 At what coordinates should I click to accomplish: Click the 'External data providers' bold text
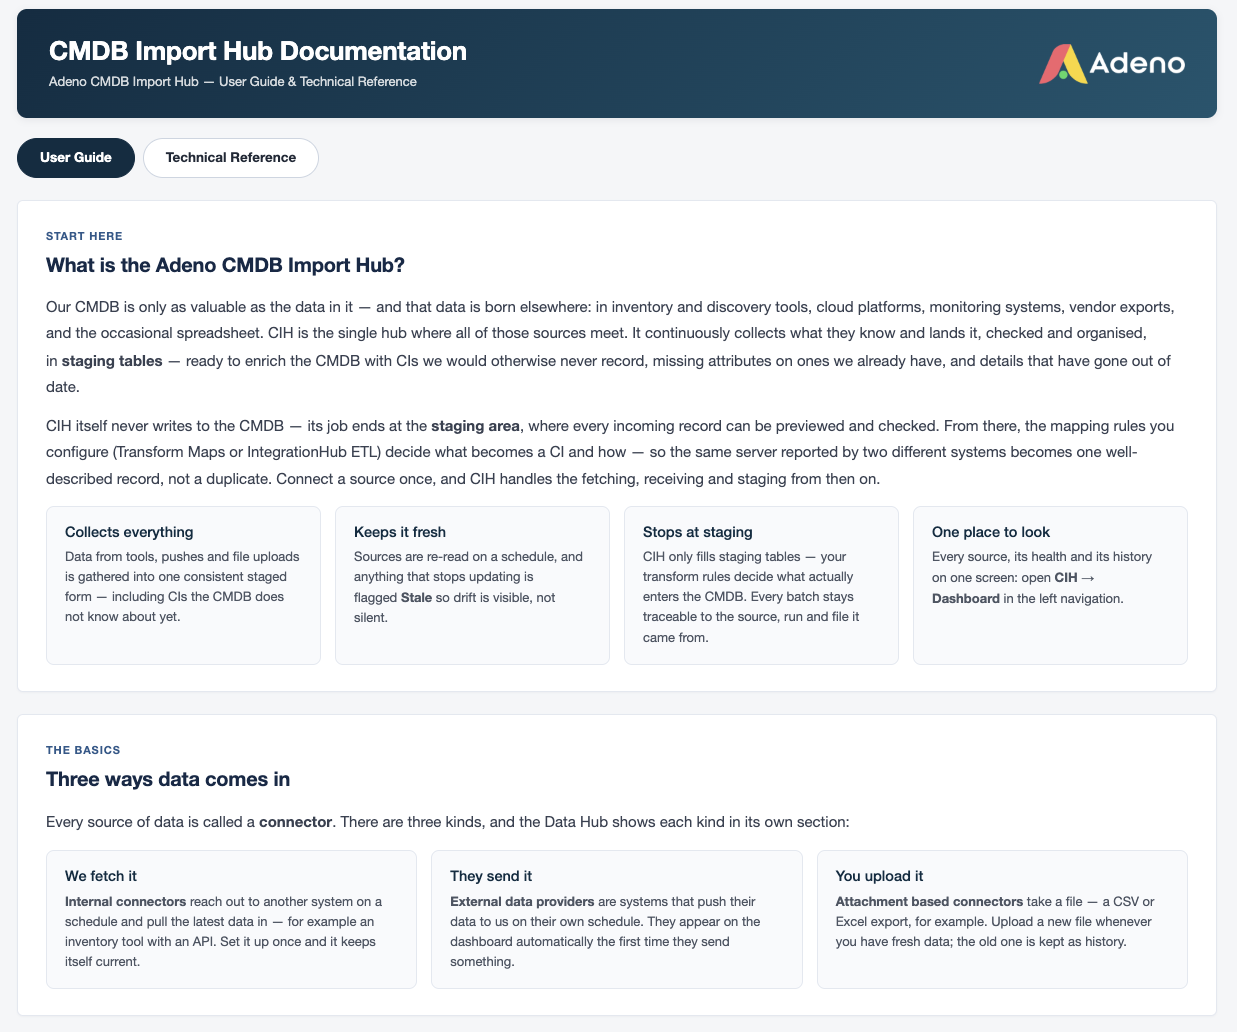pyautogui.click(x=522, y=902)
